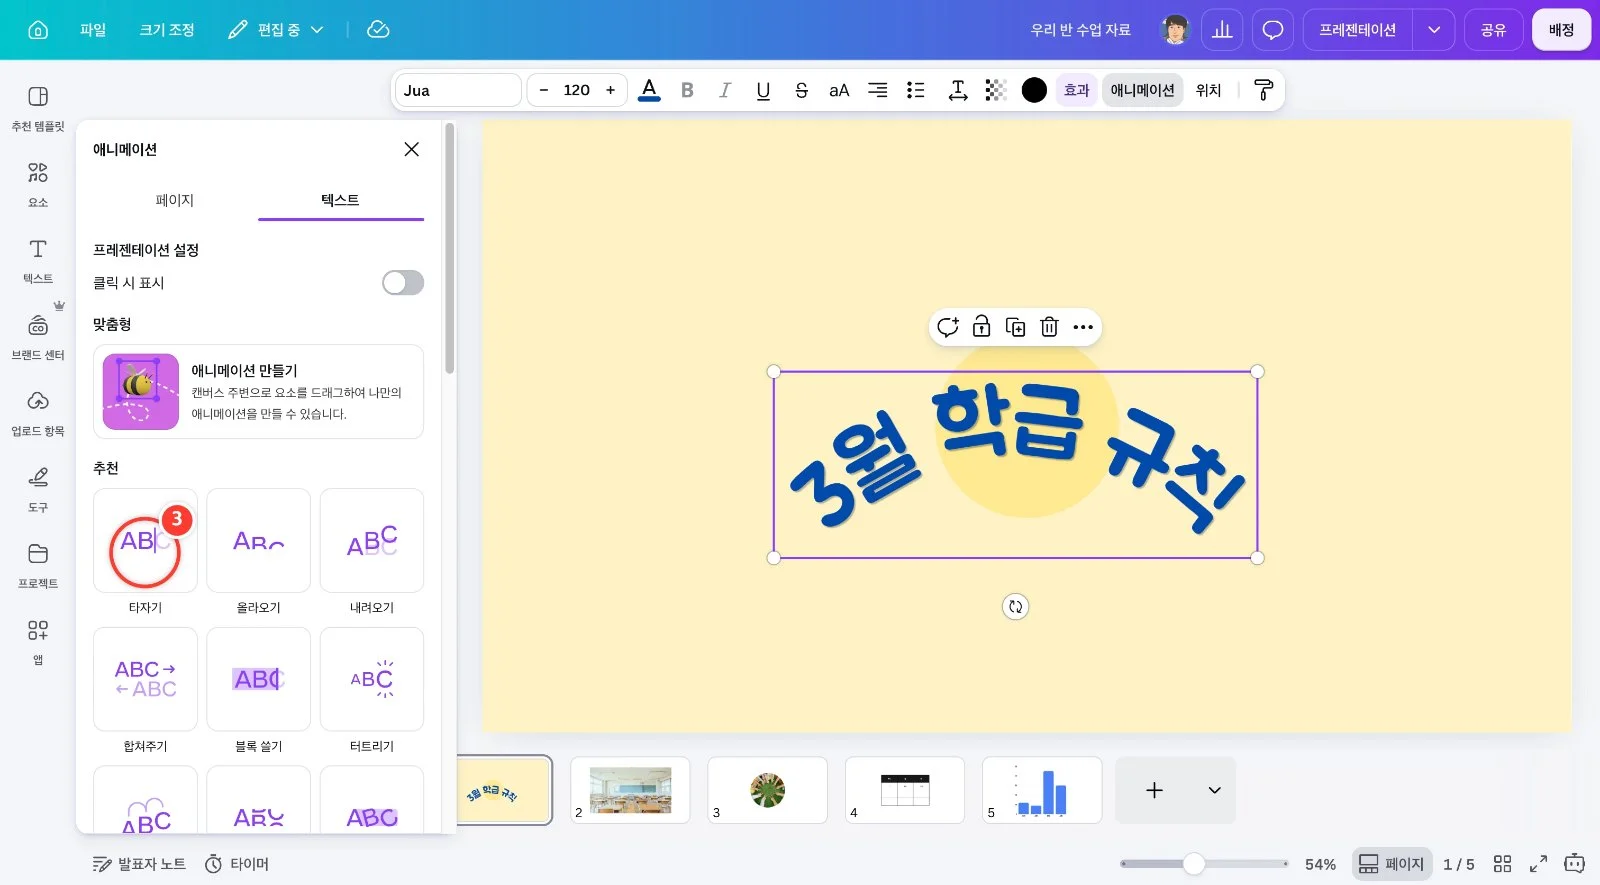Open the Jua font dropdown
Screen dimensions: 1600x885
[x=458, y=90]
